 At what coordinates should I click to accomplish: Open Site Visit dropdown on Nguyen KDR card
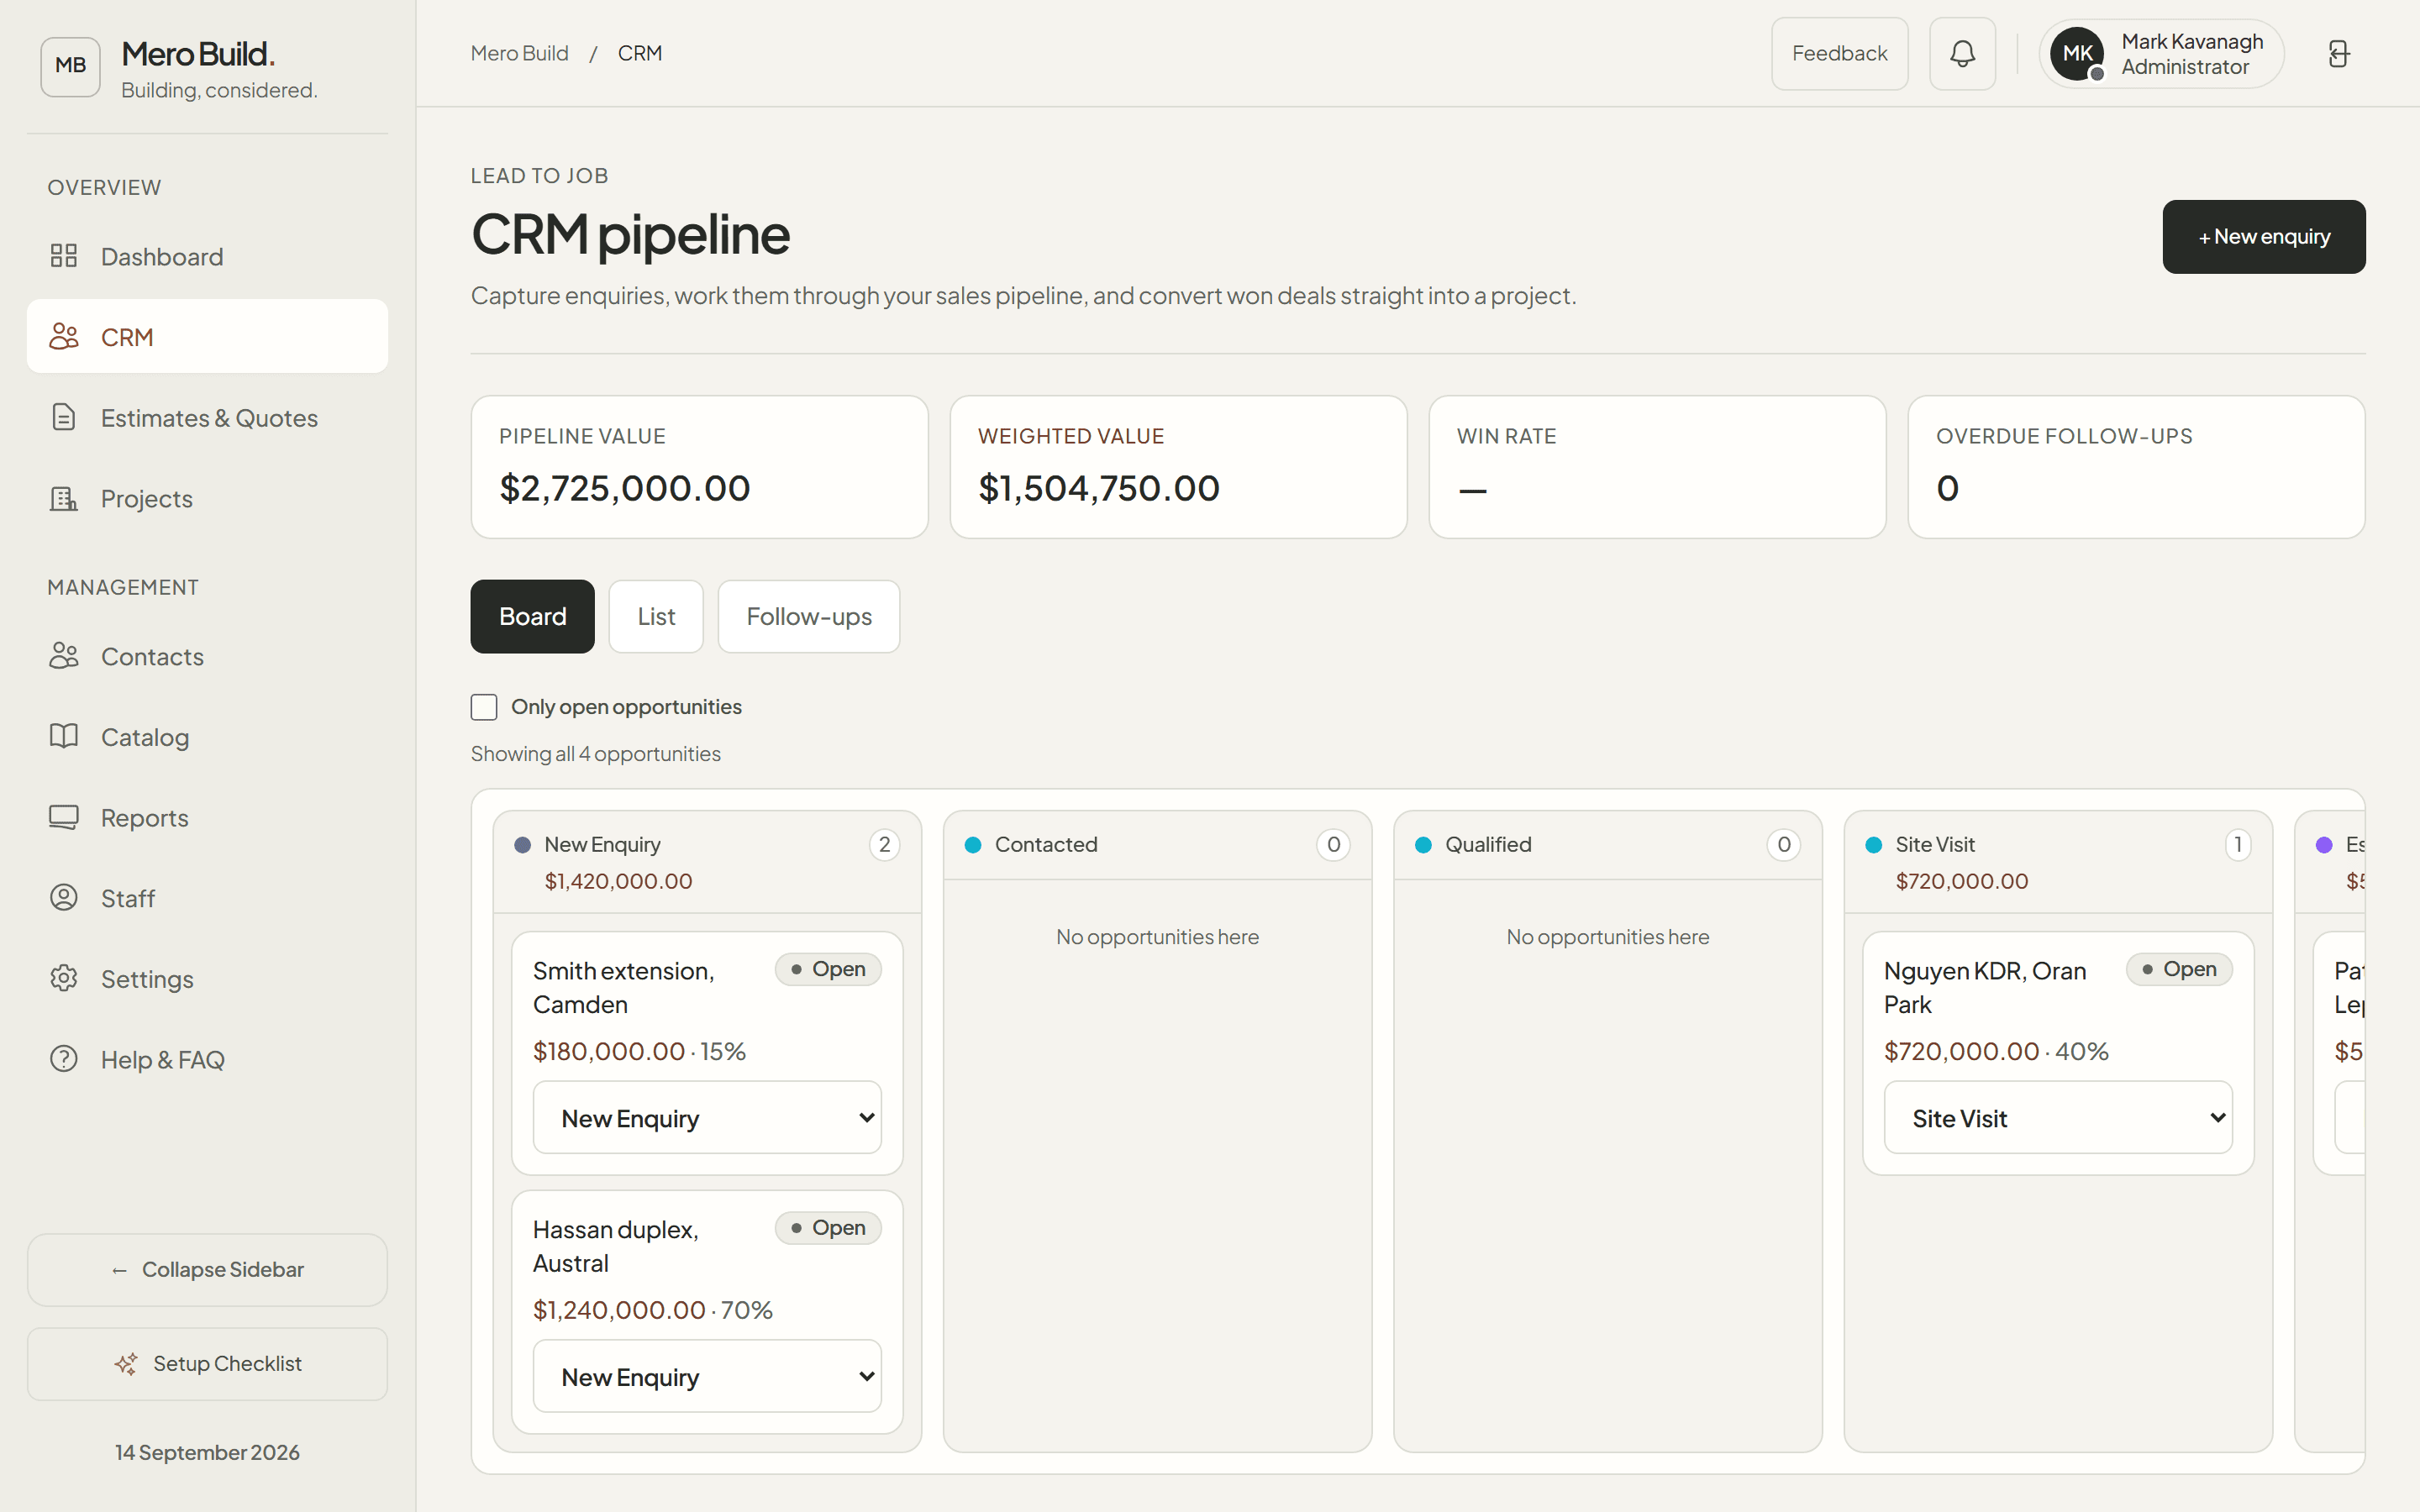2058,1117
